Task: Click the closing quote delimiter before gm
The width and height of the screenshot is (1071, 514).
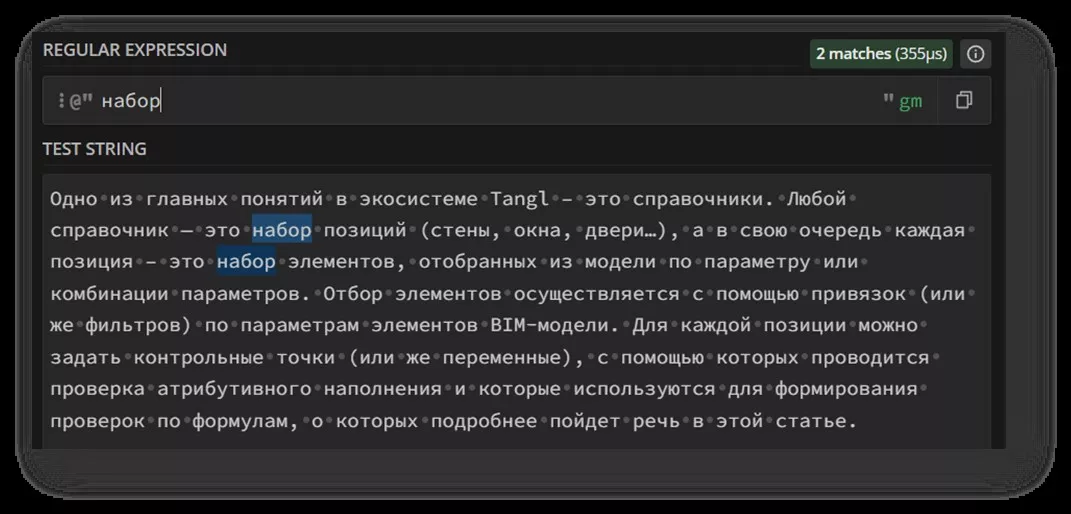Action: (887, 101)
